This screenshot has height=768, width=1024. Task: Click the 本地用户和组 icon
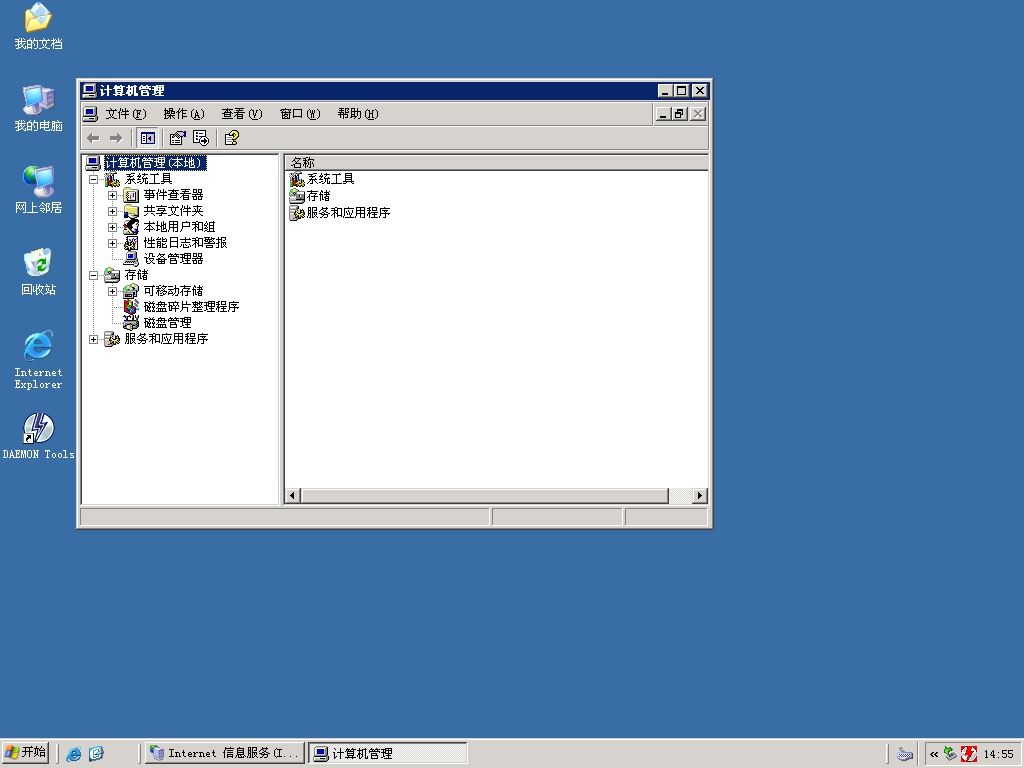[131, 227]
